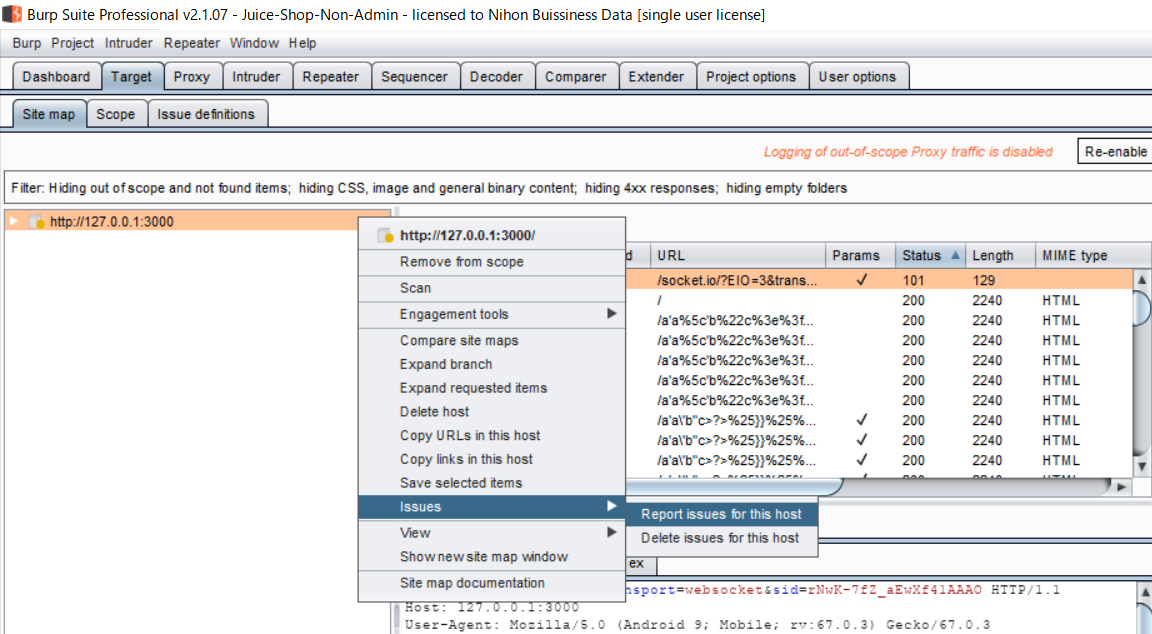Choose Show new site map window
The width and height of the screenshot is (1152, 634).
coord(492,556)
